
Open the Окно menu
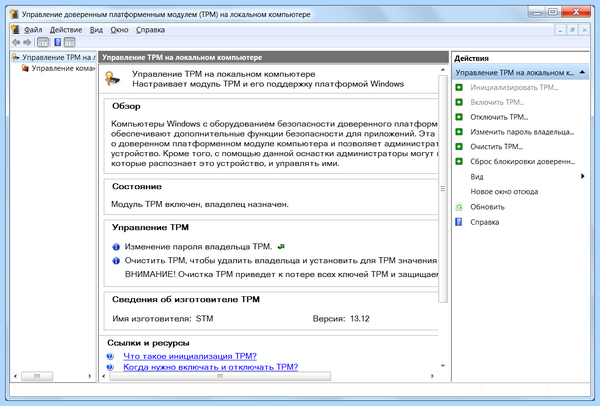coord(119,30)
